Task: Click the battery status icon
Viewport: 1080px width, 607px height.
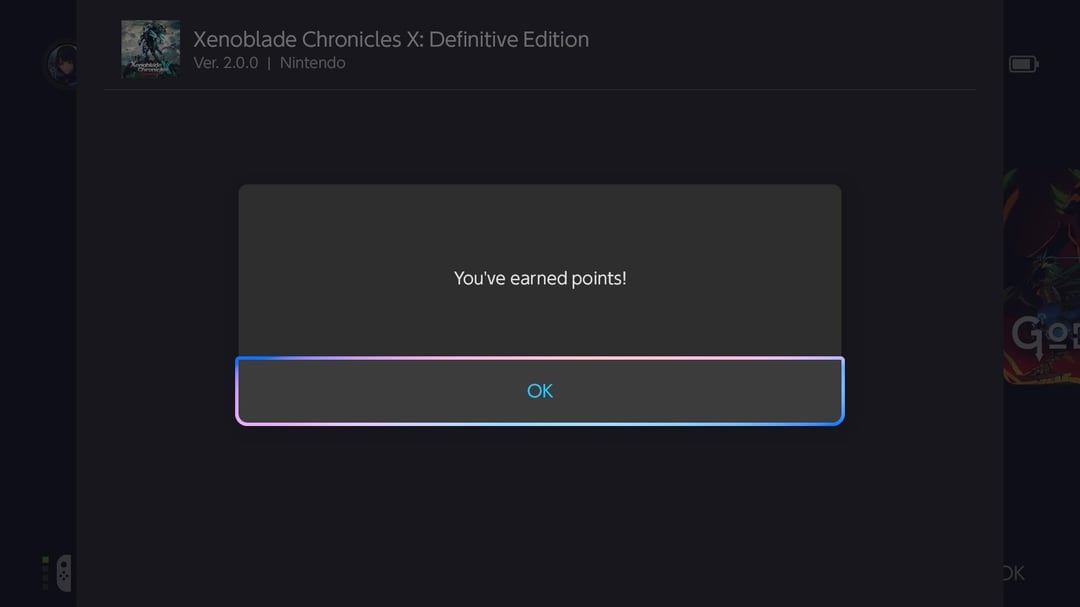Action: click(x=1023, y=64)
